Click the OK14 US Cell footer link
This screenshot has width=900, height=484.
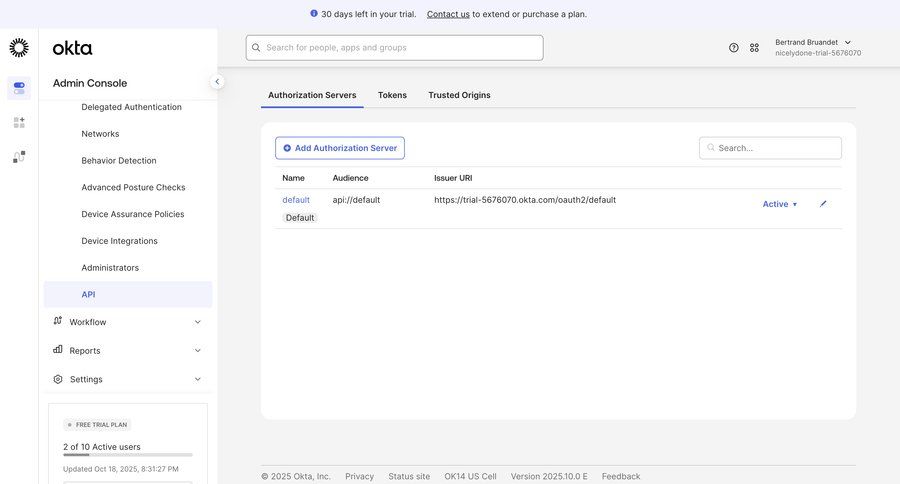pos(470,477)
